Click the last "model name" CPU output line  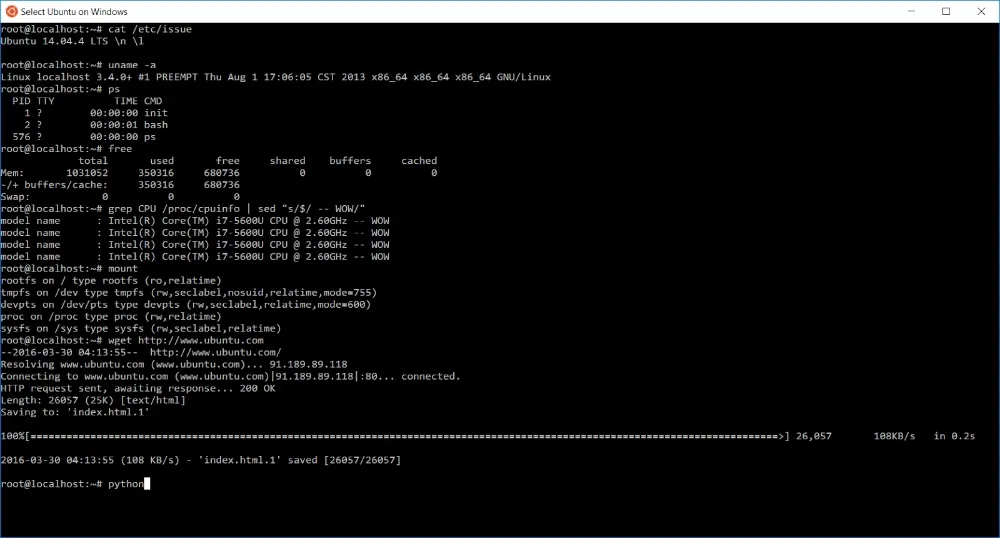pyautogui.click(x=195, y=257)
